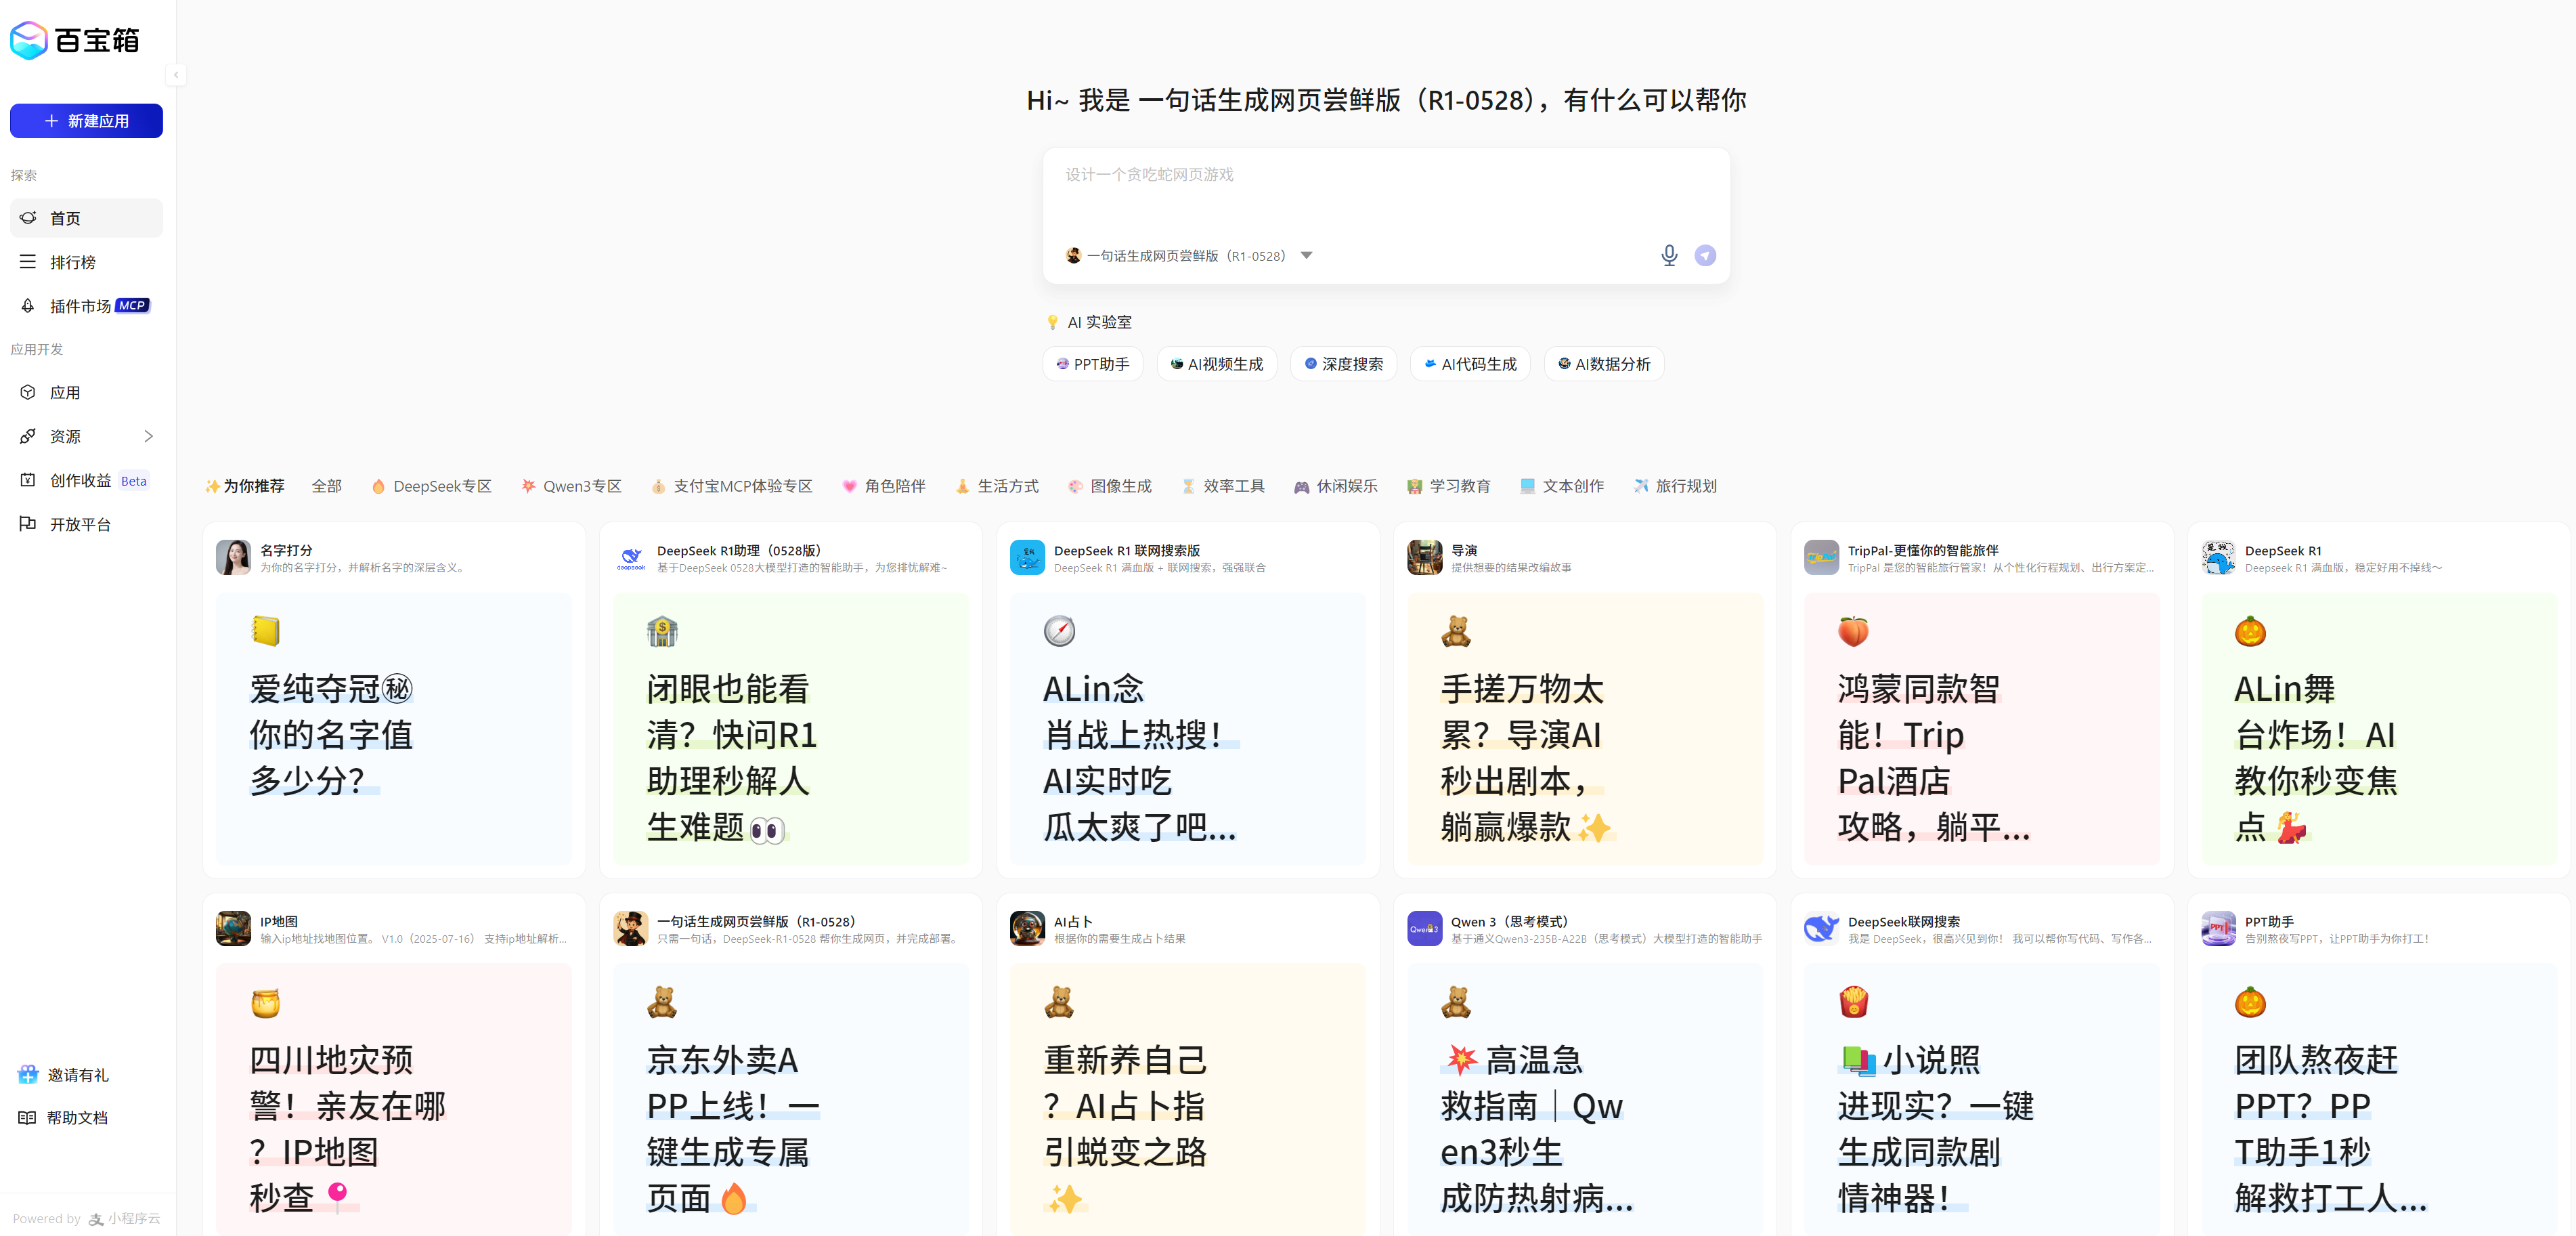Select the Qwen3专区 category tab
Image resolution: width=2576 pixels, height=1236 pixels.
(571, 486)
